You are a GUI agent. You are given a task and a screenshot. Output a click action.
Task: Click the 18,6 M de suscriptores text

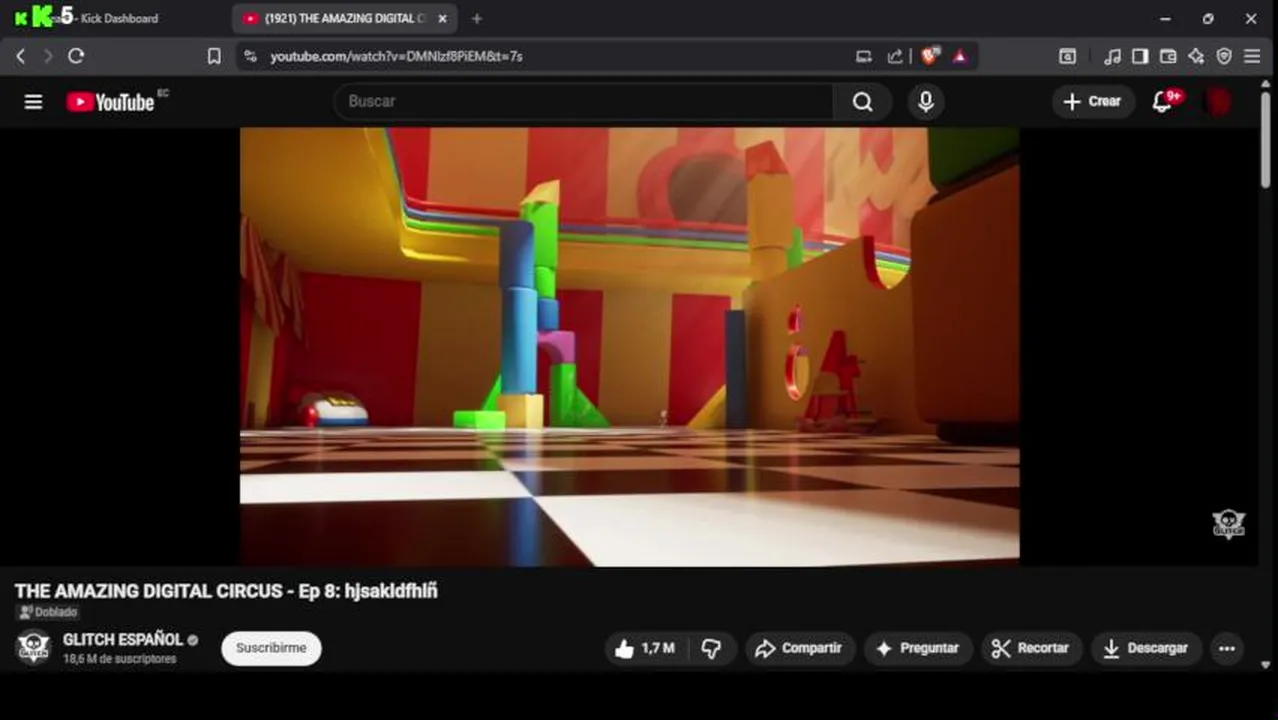[x=119, y=659]
